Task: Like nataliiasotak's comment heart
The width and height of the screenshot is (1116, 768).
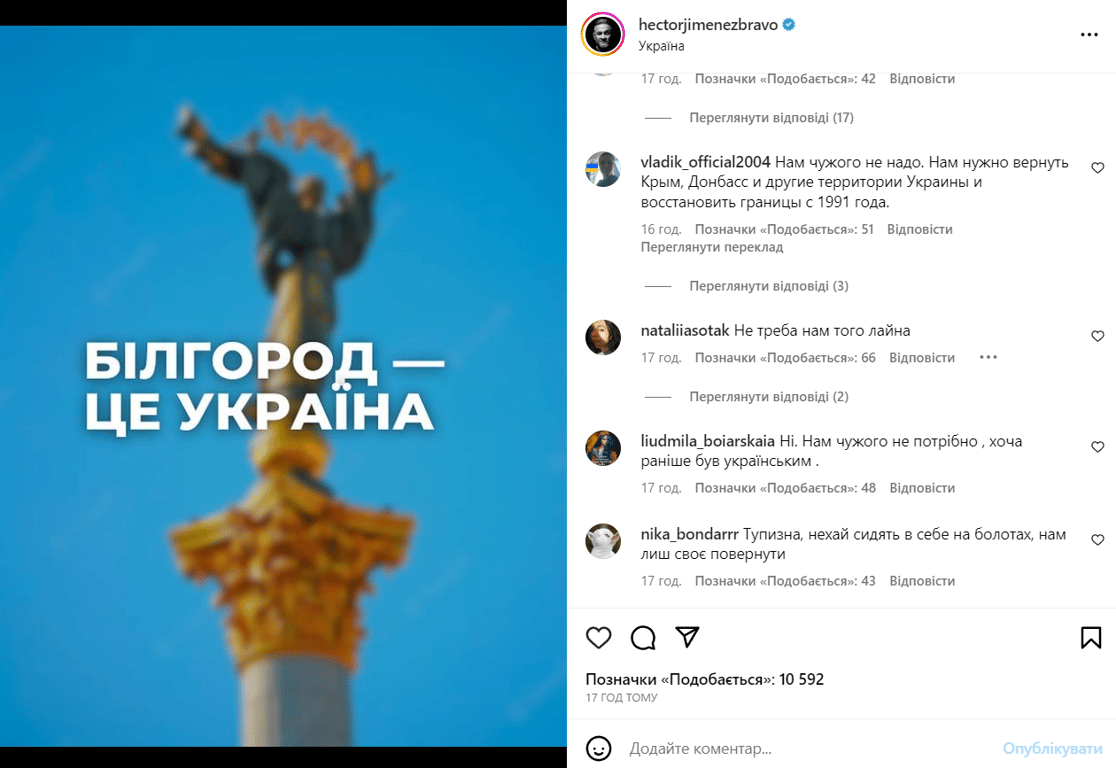Action: 1097,336
